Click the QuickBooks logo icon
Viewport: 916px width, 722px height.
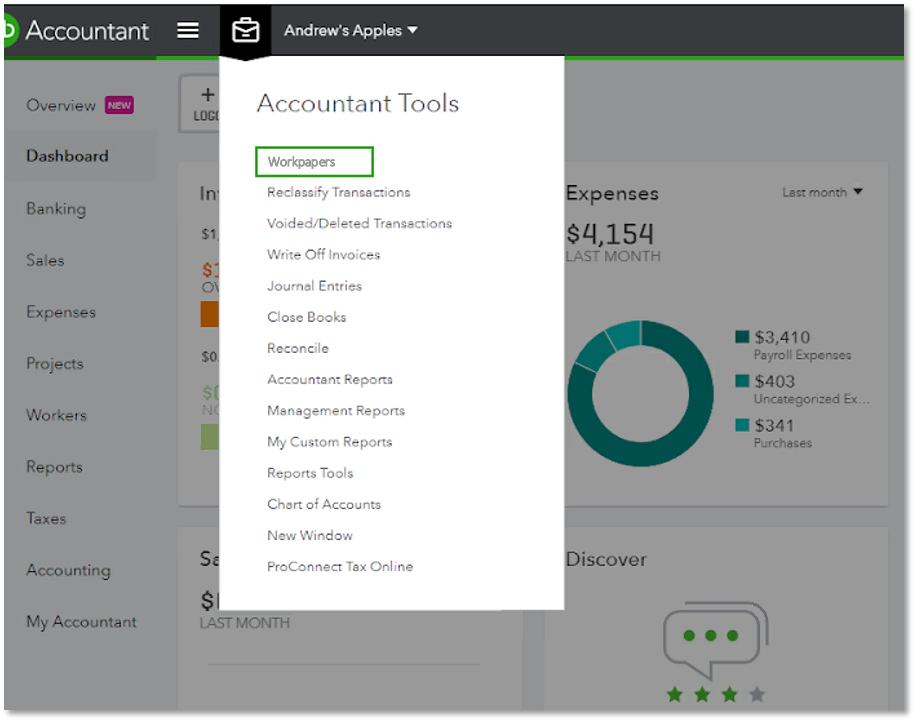pos(10,30)
